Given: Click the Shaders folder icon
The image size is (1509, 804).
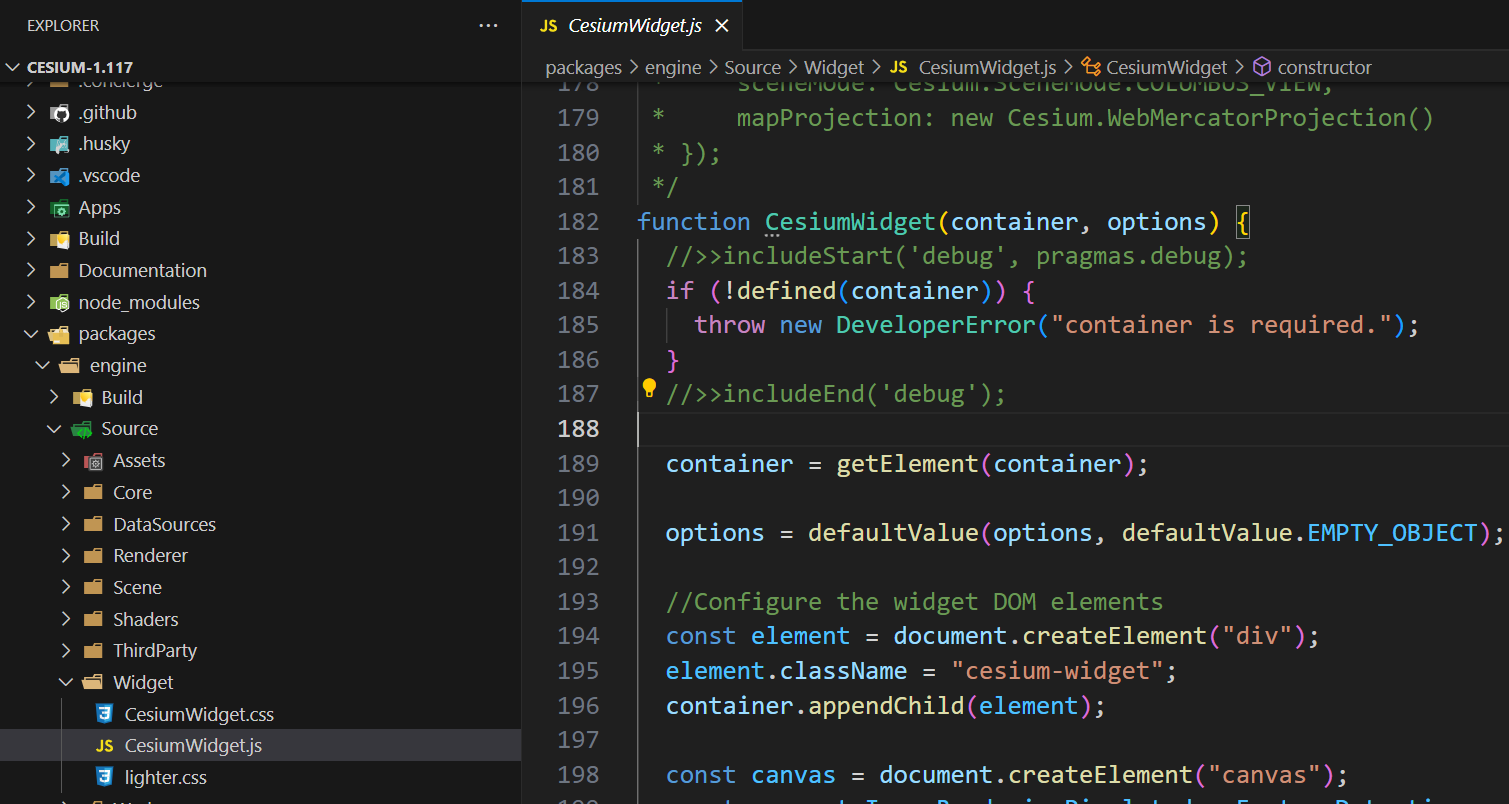Looking at the screenshot, I should (94, 620).
